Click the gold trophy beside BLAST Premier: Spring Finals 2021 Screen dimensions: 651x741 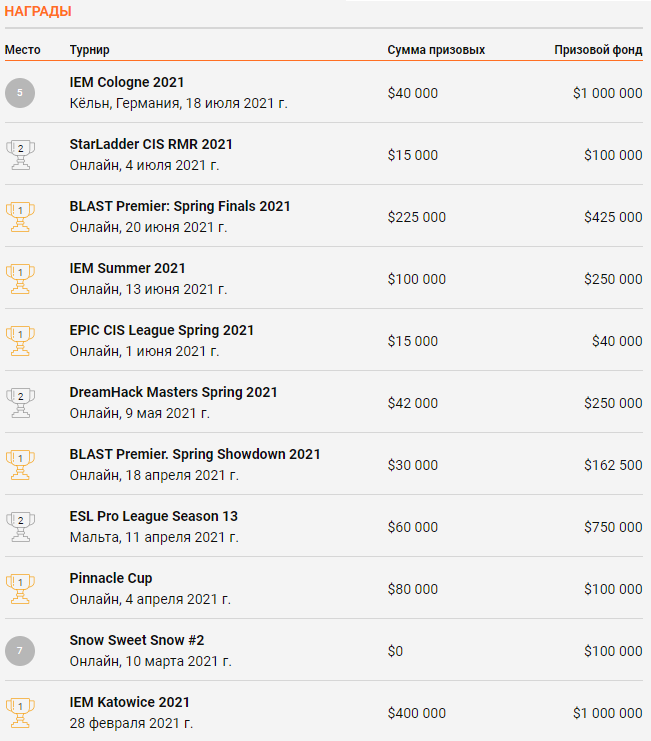[x=20, y=216]
